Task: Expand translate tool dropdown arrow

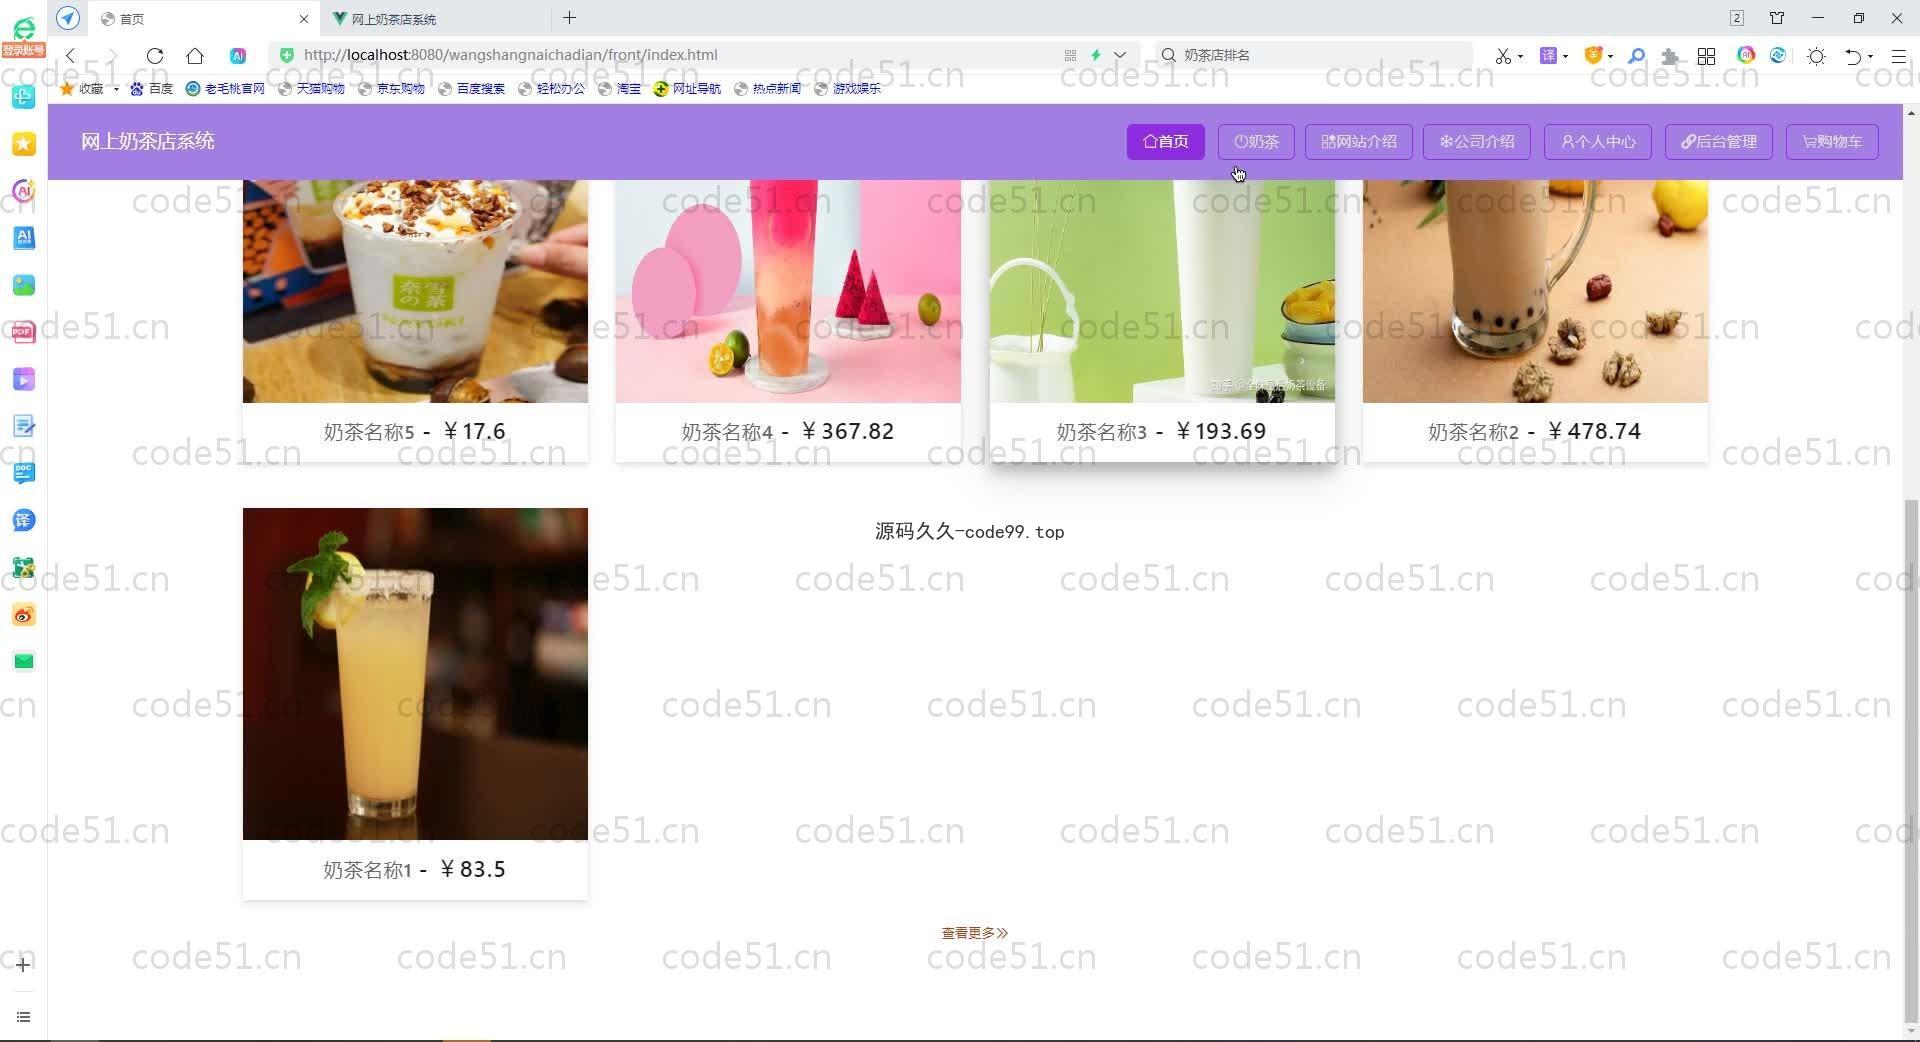Action: (1565, 56)
